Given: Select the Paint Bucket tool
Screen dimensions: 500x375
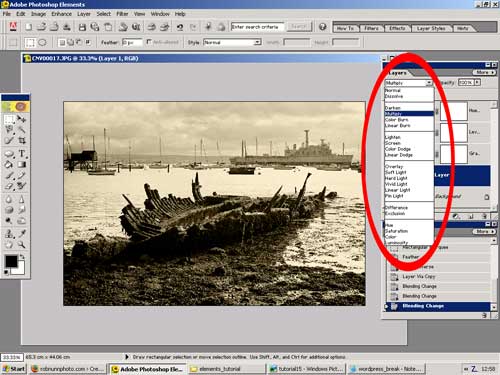Looking at the screenshot, I should pyautogui.click(x=9, y=164).
